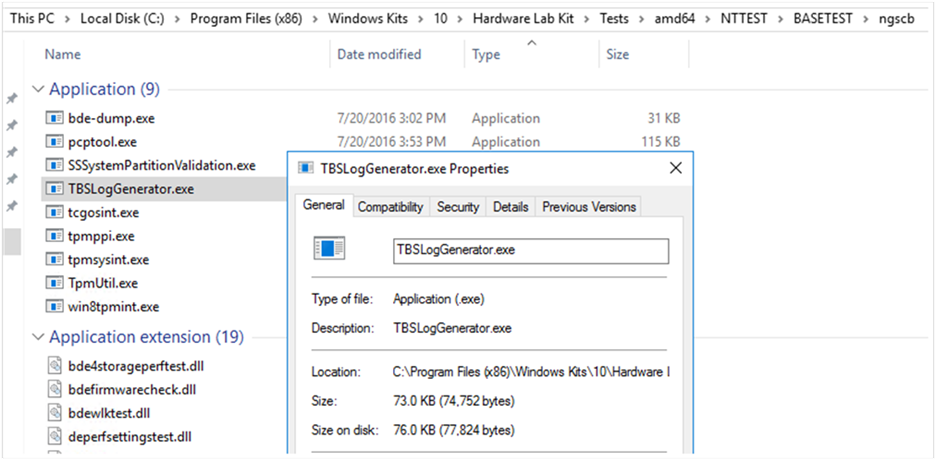Open the Security tab
The height and width of the screenshot is (460, 936).
point(458,207)
